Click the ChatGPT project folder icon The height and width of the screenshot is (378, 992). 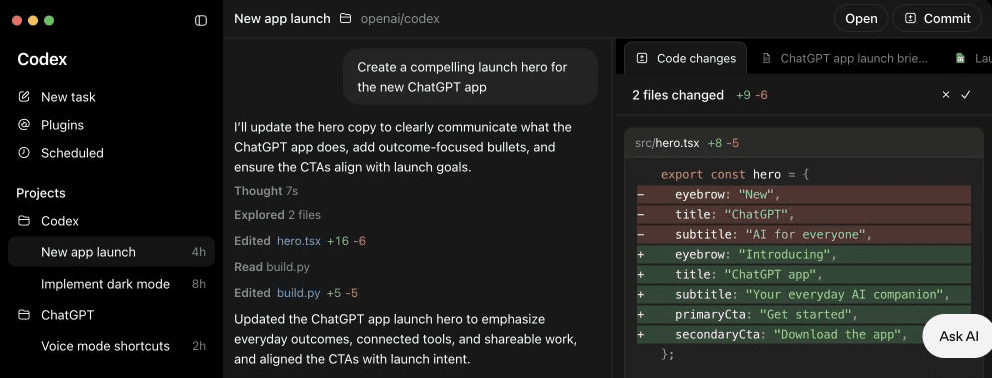(x=24, y=315)
